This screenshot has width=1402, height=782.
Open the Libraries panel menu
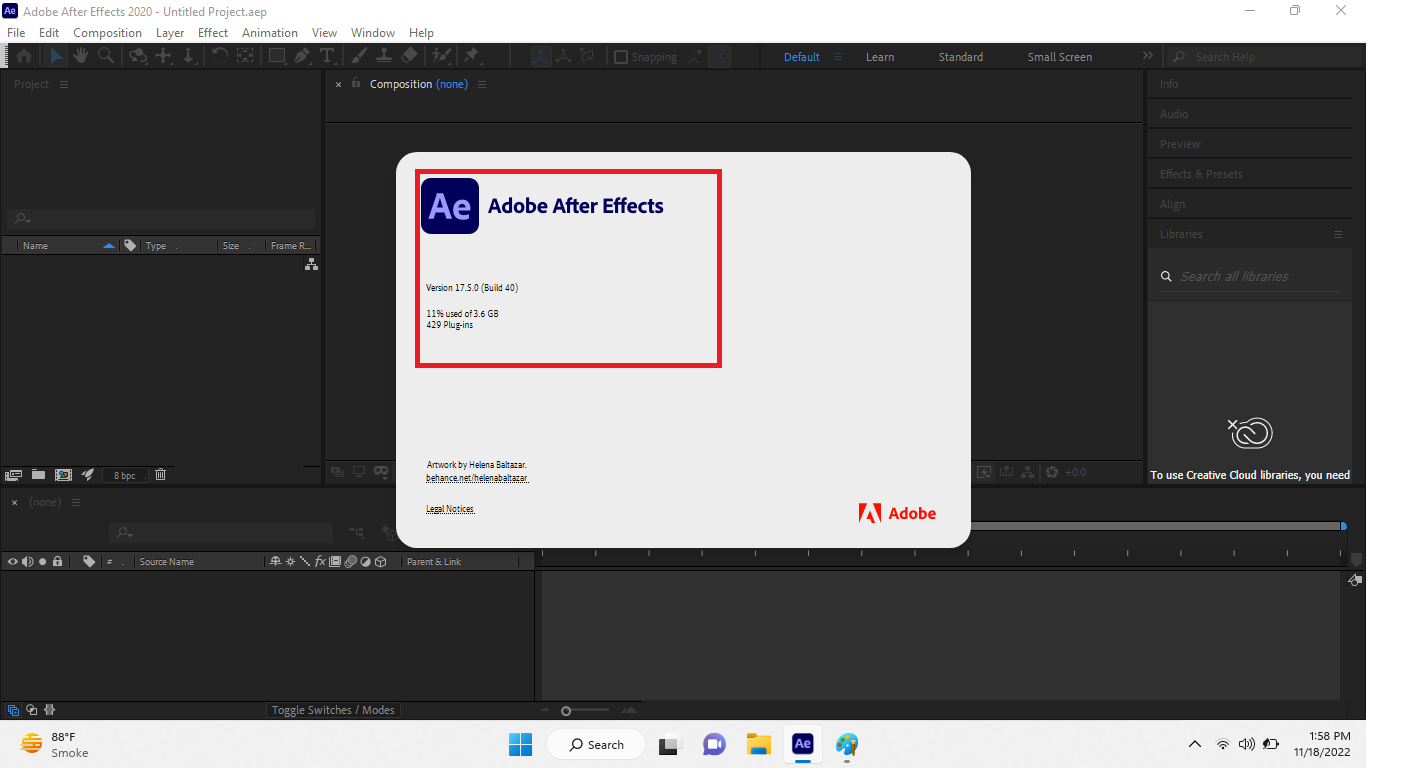pyautogui.click(x=1338, y=234)
